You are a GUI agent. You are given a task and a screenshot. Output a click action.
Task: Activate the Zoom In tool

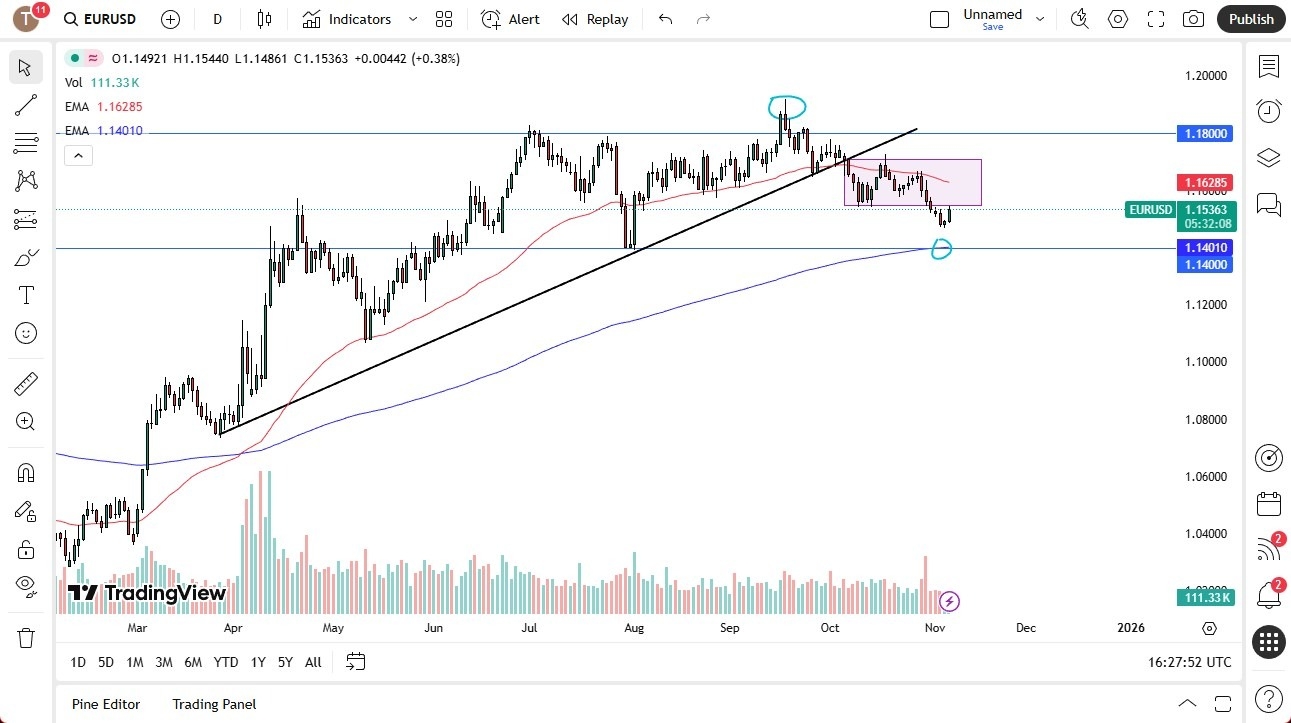(x=25, y=421)
